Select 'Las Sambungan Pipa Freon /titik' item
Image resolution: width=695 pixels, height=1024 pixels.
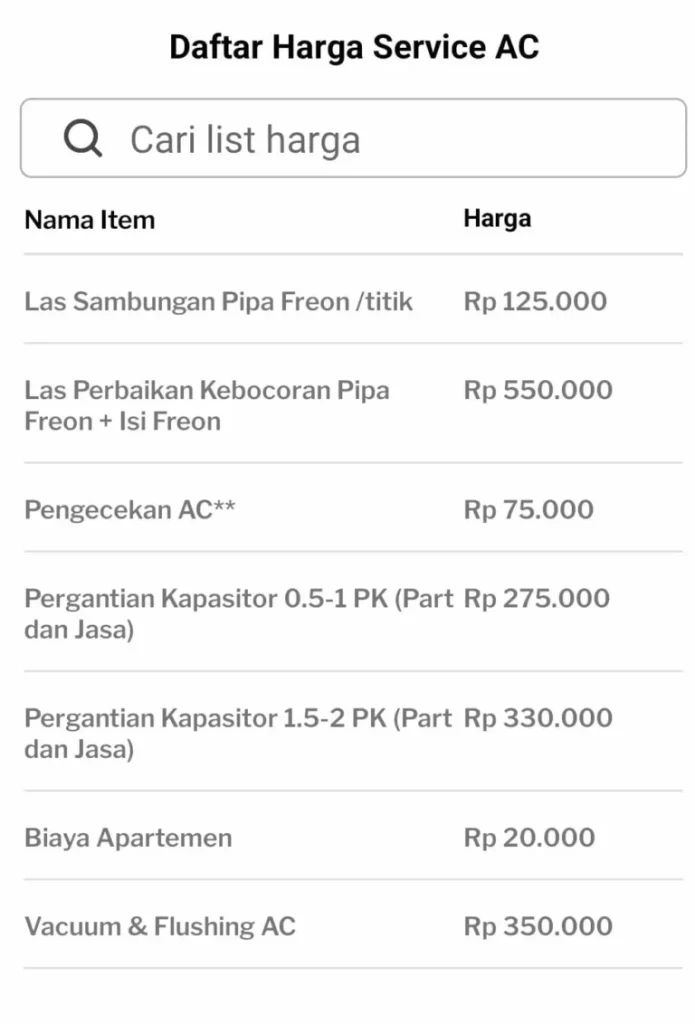pyautogui.click(x=218, y=301)
